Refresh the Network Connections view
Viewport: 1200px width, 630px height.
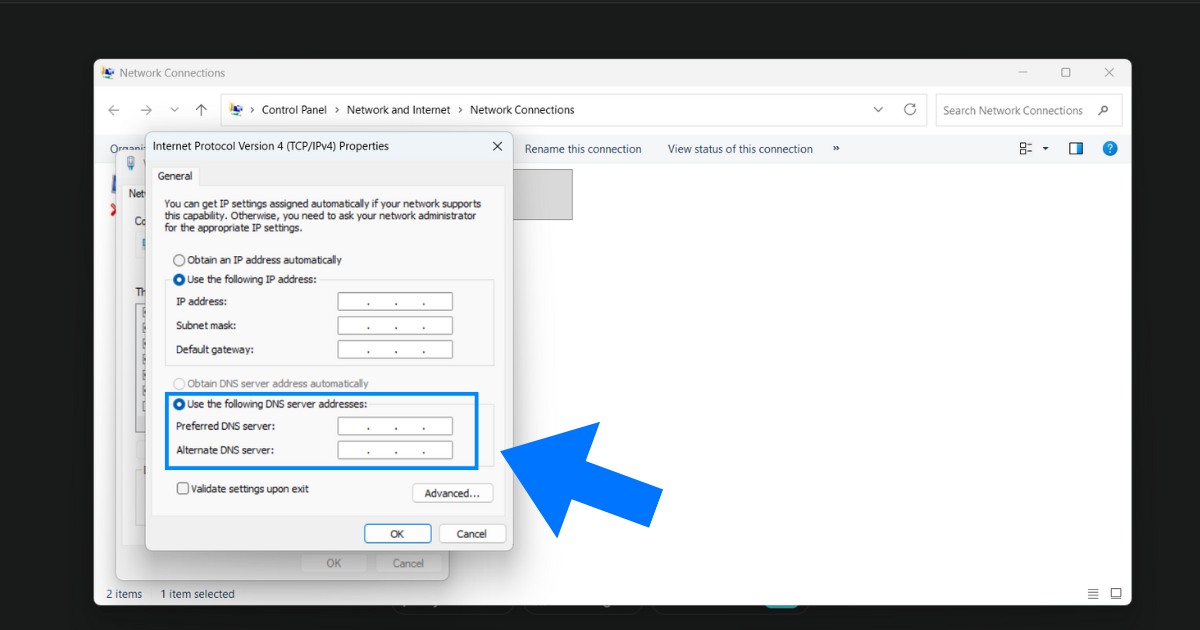click(x=910, y=110)
